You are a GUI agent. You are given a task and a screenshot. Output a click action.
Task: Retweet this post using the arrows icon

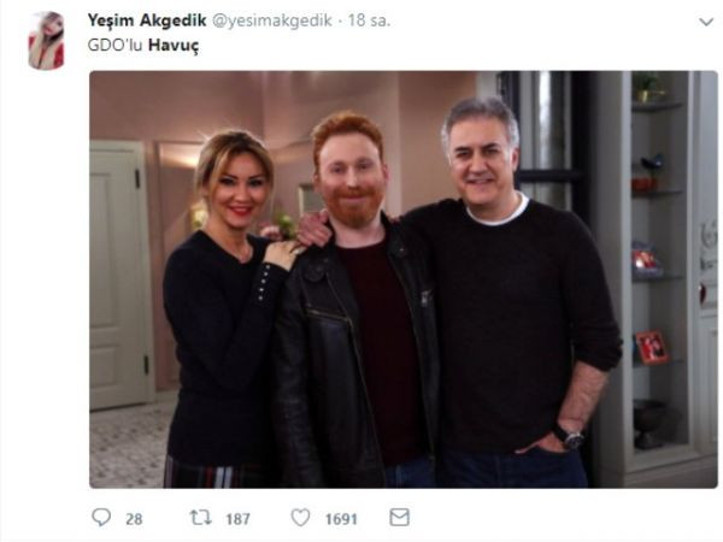pyautogui.click(x=201, y=518)
